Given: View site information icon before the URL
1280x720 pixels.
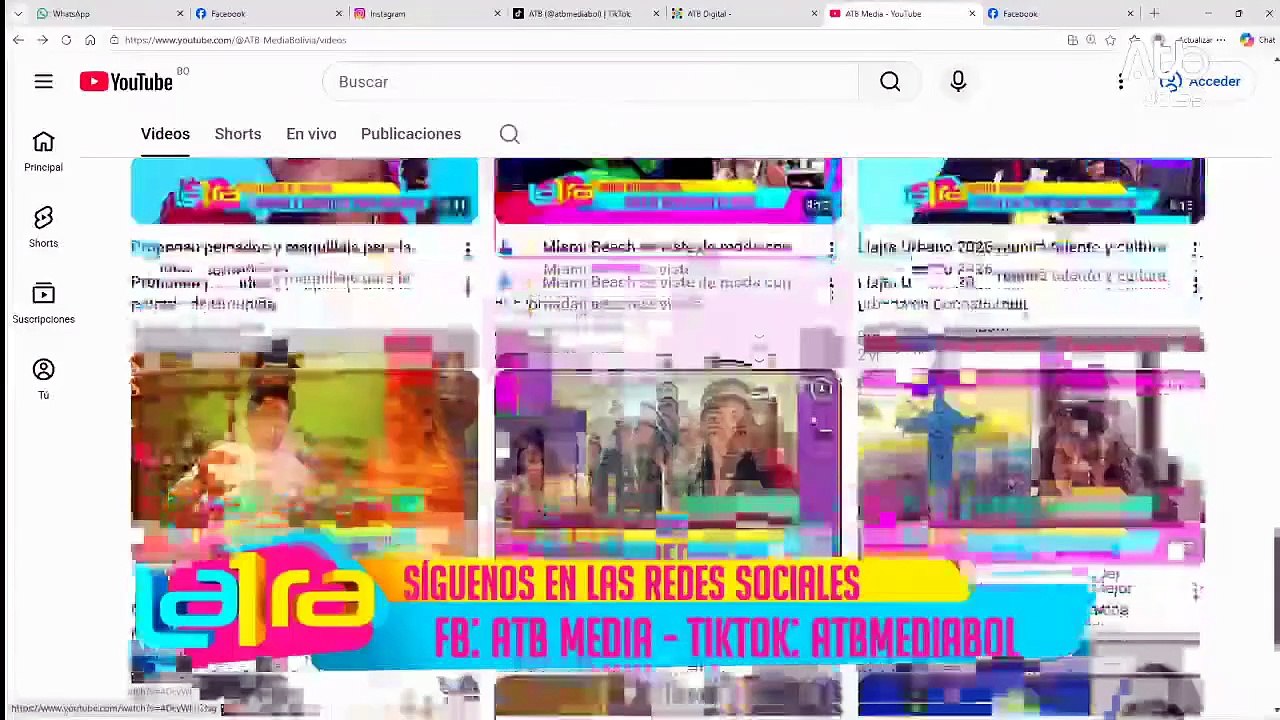Looking at the screenshot, I should coord(115,40).
